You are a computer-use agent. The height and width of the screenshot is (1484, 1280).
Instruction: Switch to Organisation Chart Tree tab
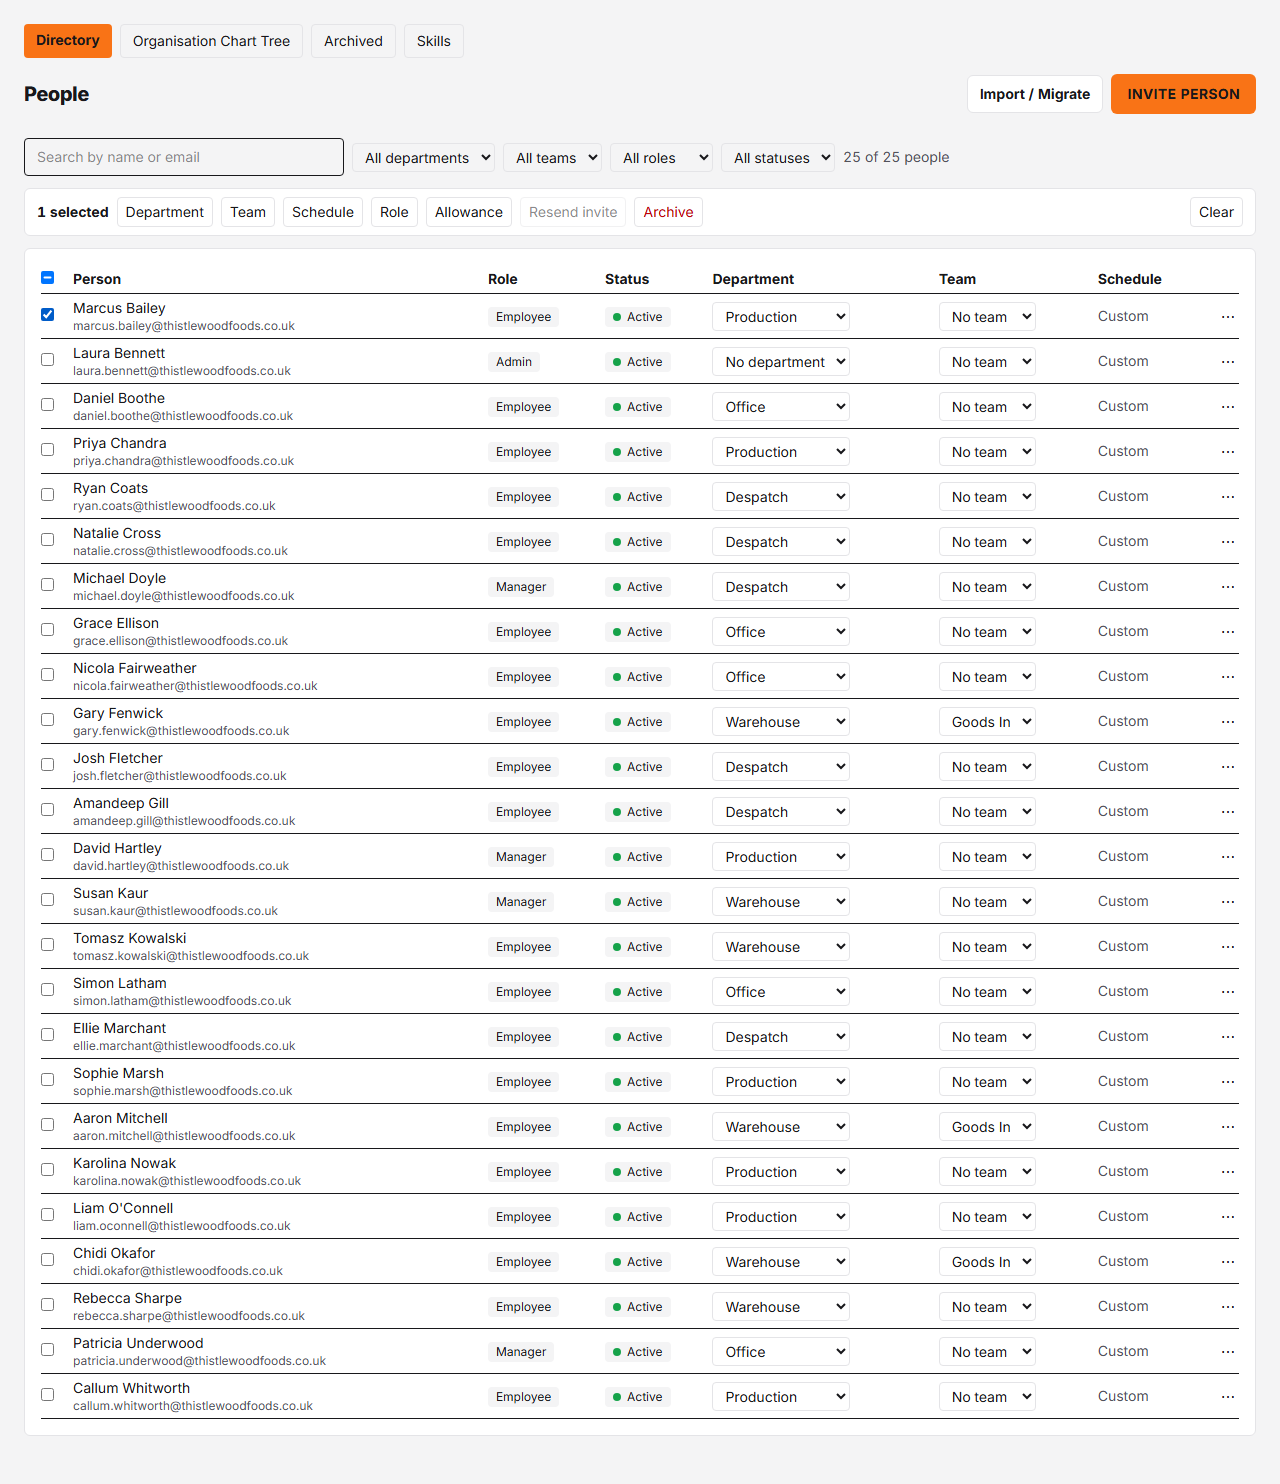click(x=211, y=41)
